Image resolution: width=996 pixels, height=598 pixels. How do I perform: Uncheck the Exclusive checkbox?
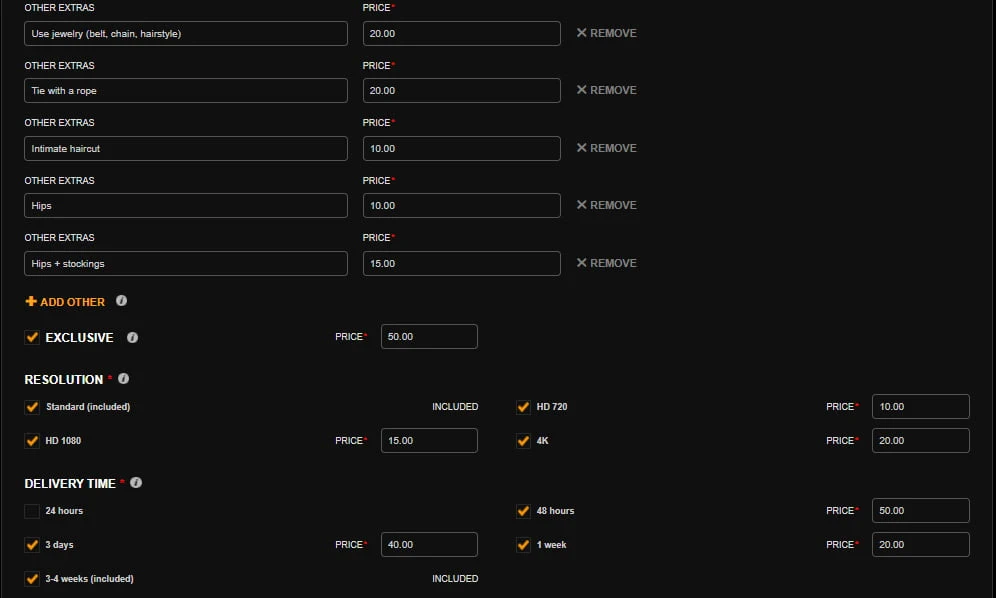point(32,338)
